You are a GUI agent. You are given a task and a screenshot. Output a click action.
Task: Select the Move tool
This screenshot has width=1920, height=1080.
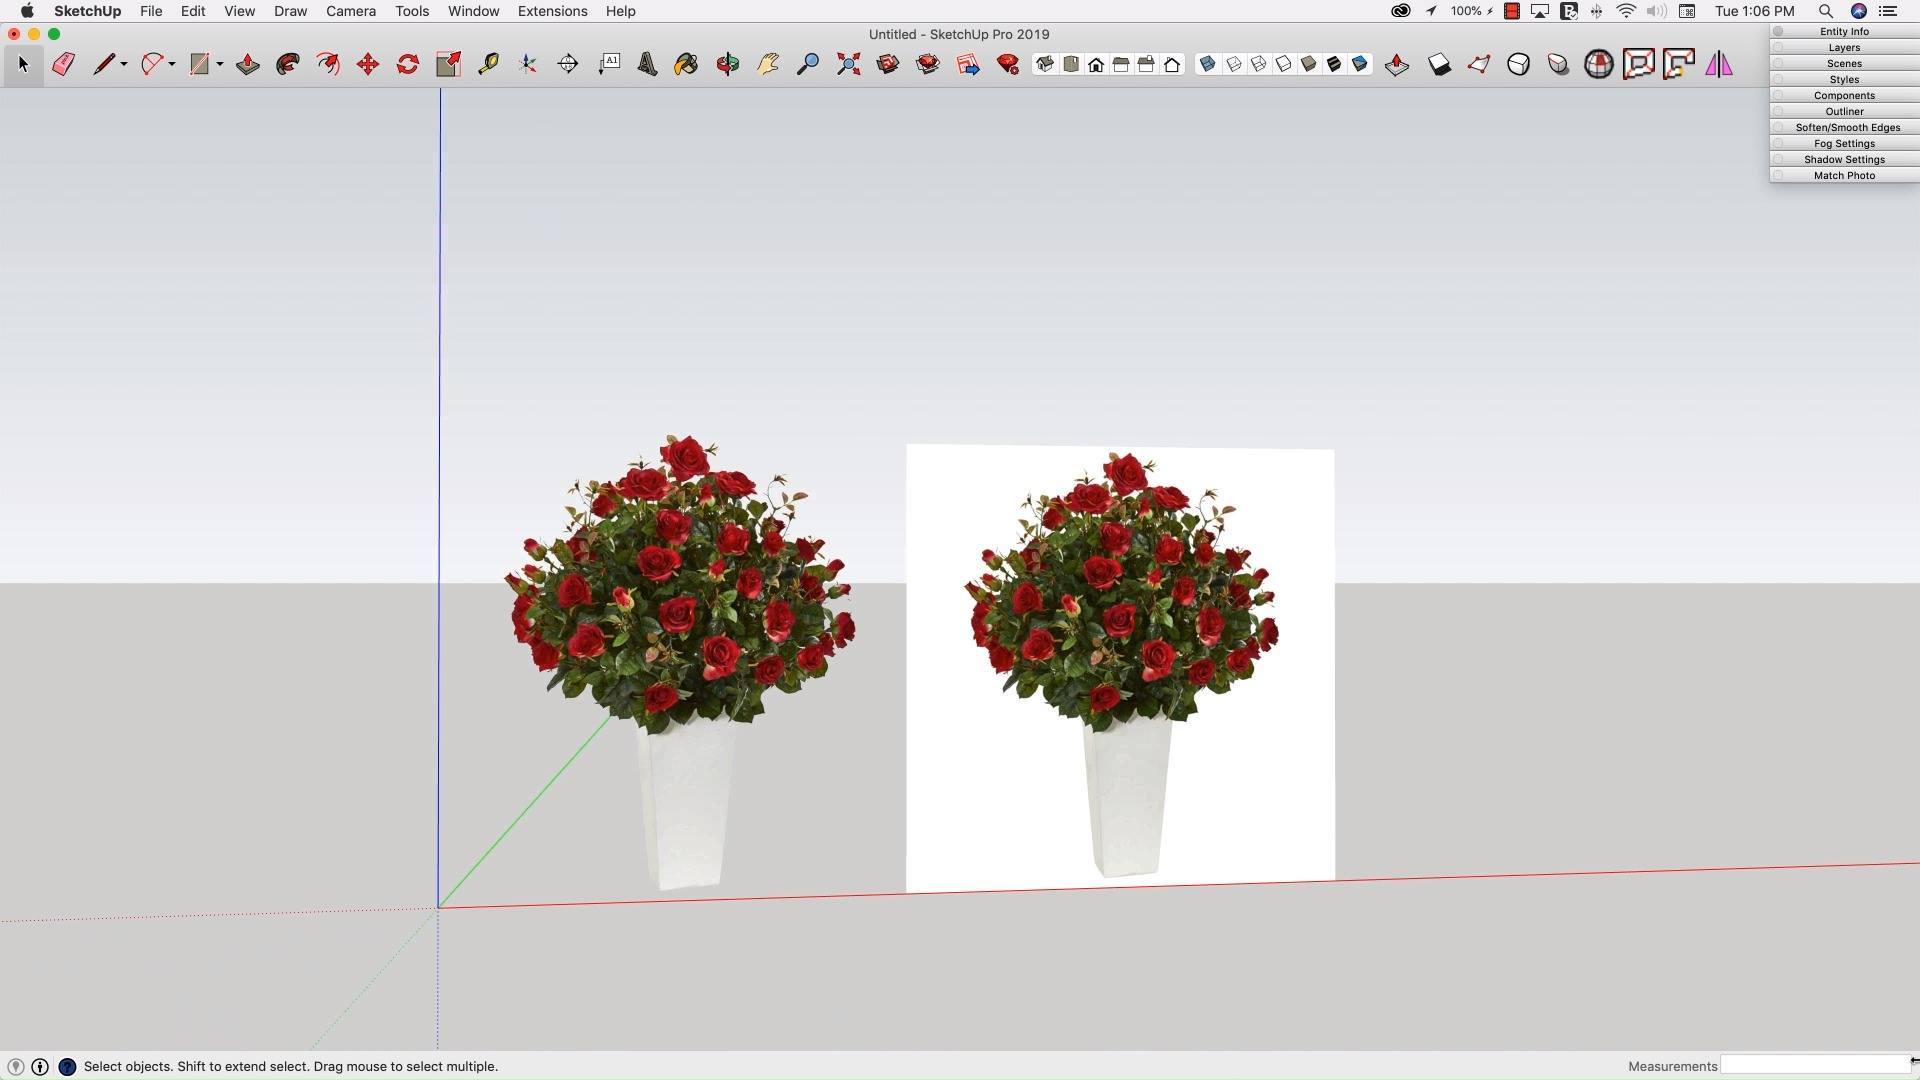point(368,65)
